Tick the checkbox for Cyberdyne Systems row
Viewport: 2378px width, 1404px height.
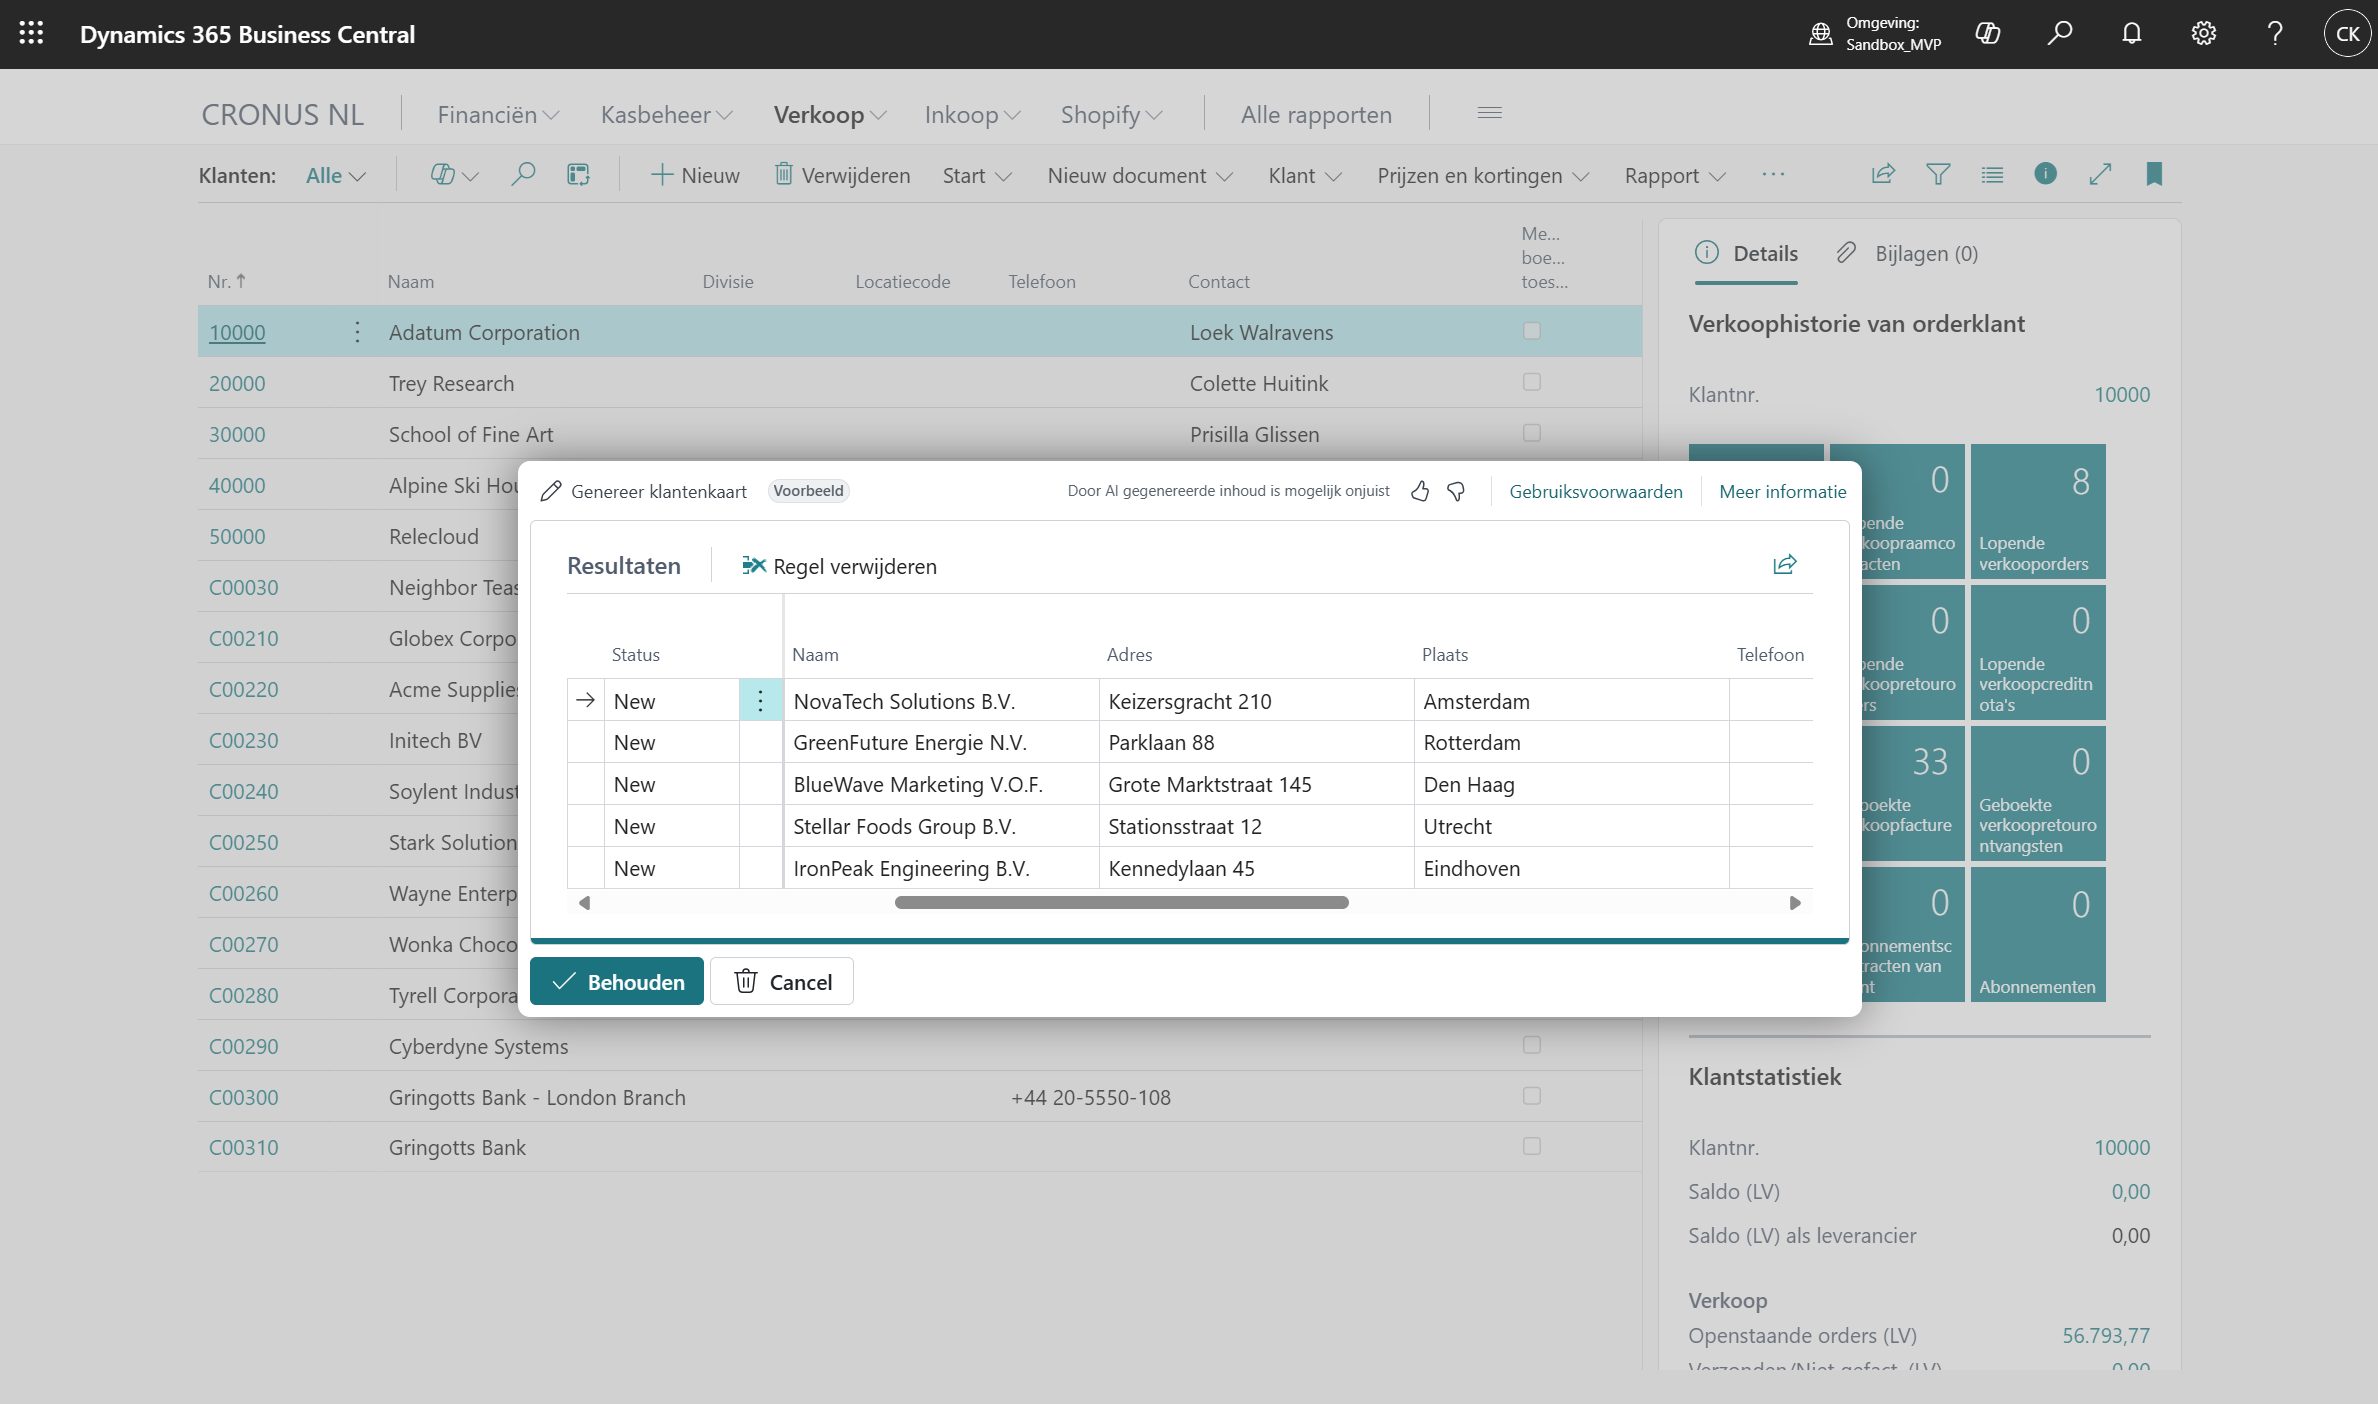click(1531, 1045)
